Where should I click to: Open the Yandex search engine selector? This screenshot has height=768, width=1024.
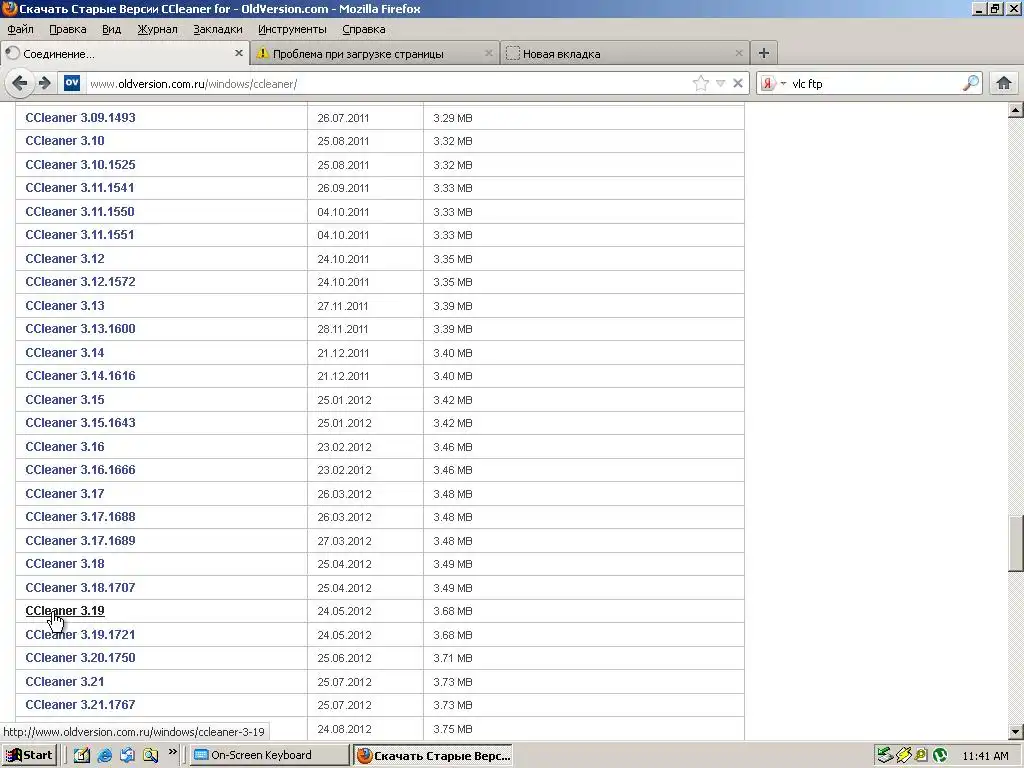(x=773, y=84)
